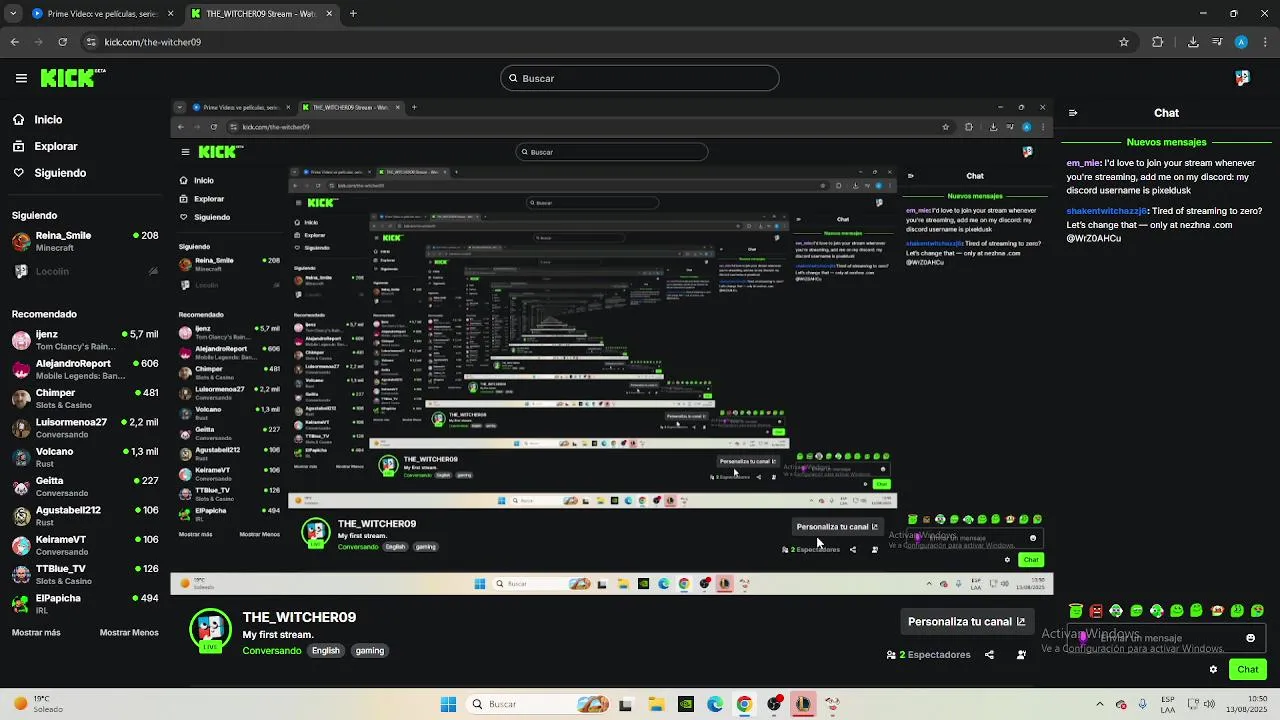This screenshot has height=720, width=1280.
Task: Open the emoji picker in message box
Action: tap(1250, 638)
